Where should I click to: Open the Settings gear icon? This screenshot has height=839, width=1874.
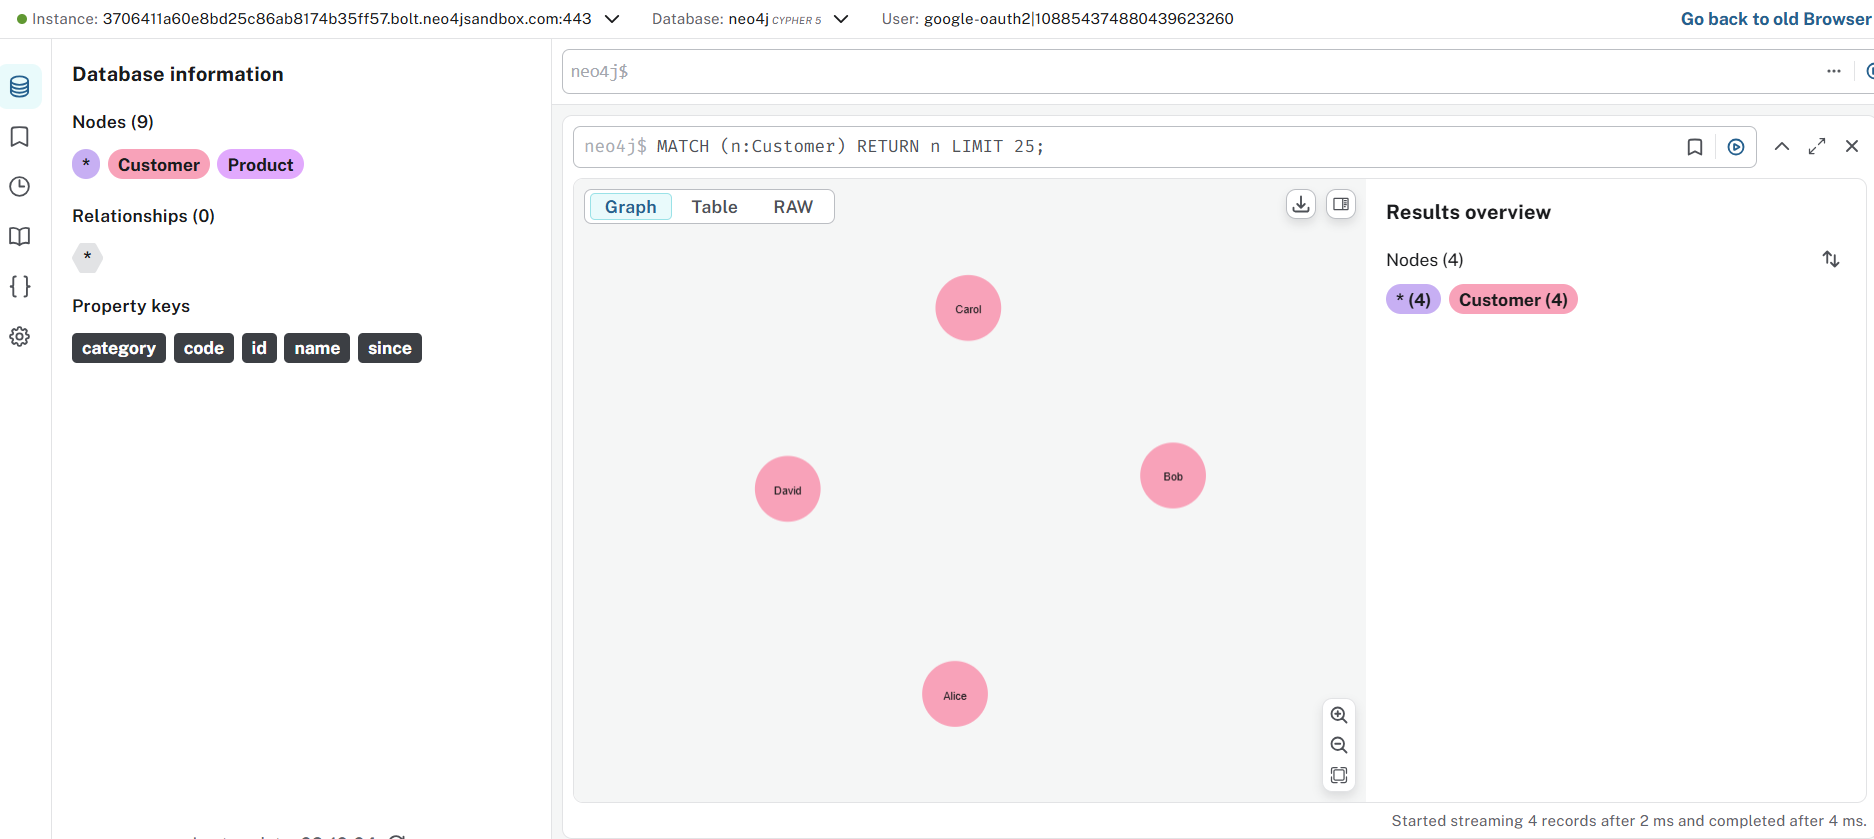[x=20, y=337]
